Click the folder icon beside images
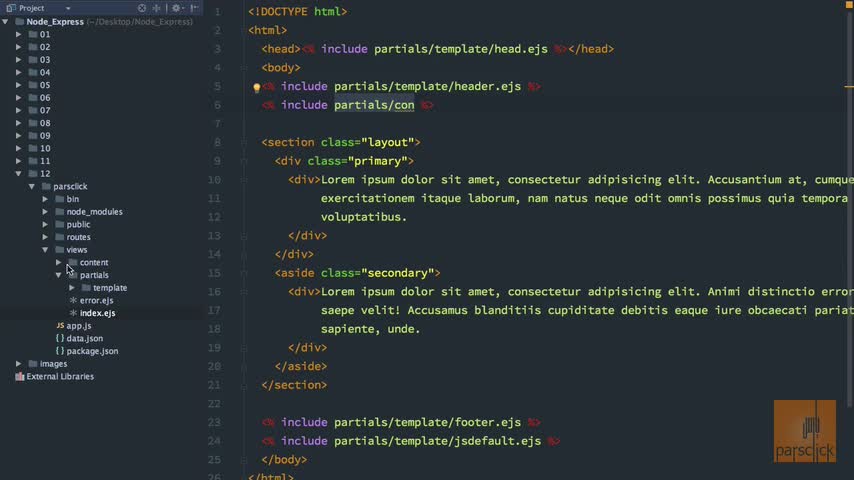 coord(33,363)
